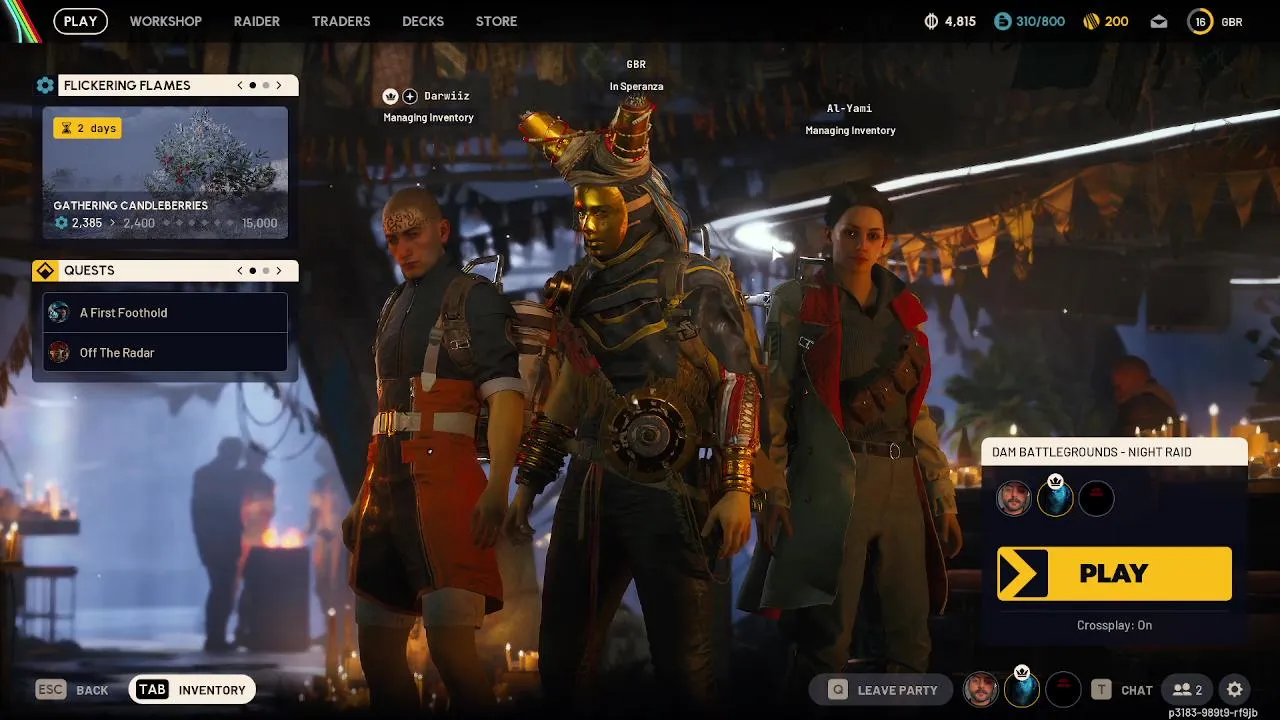The width and height of the screenshot is (1280, 720).
Task: Click the red hat avatar in map panel
Action: [1096, 498]
